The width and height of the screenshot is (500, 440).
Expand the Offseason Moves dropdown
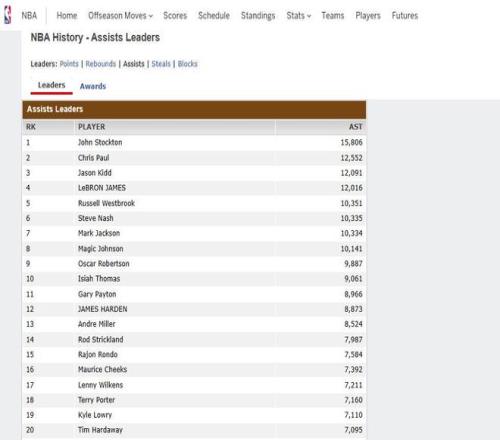pyautogui.click(x=120, y=16)
